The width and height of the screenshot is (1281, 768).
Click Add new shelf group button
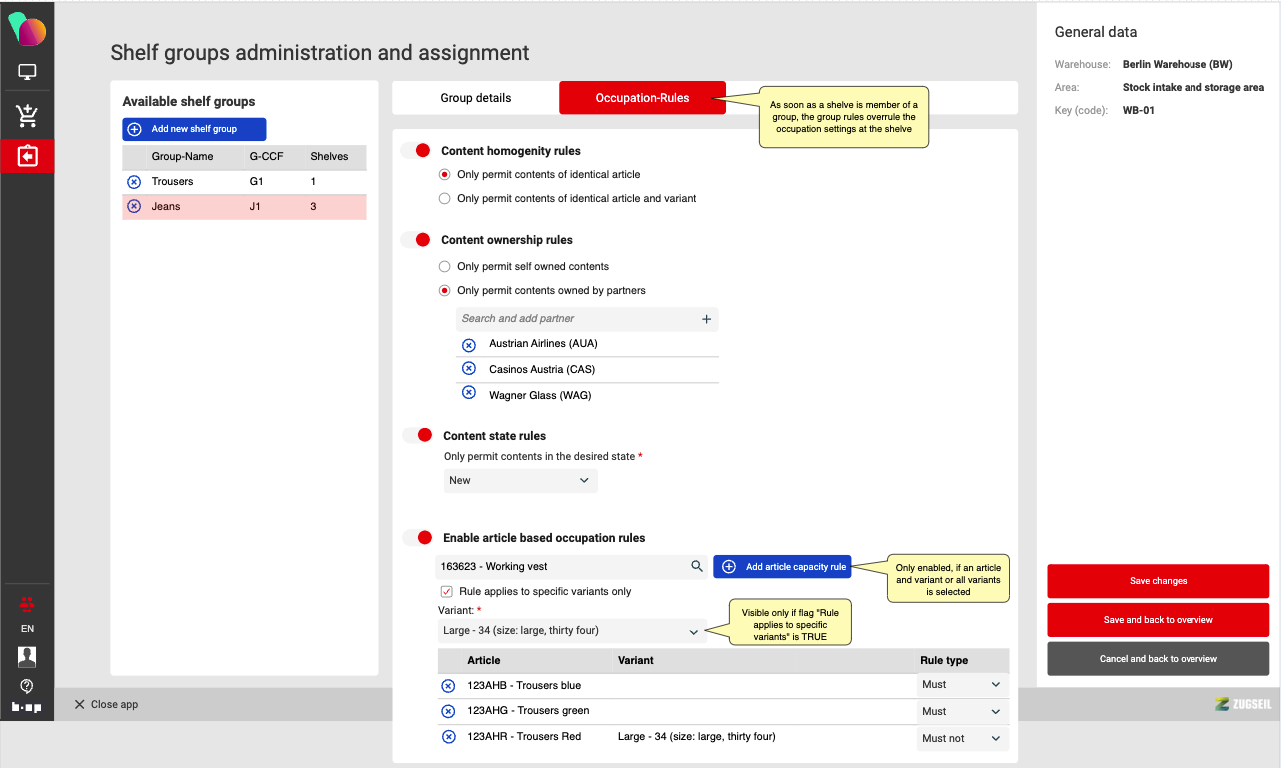pos(194,129)
